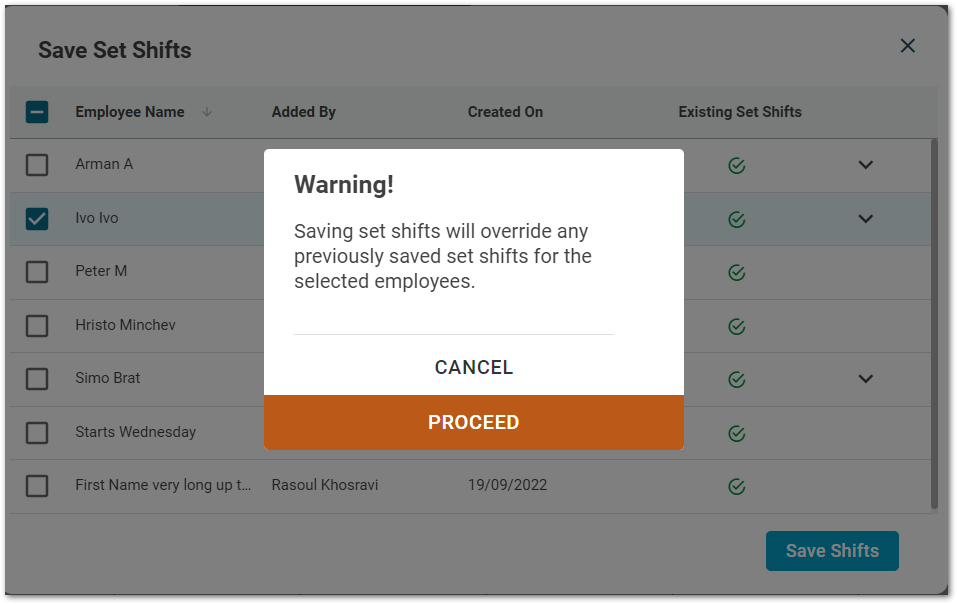Click the Created On column header

tap(505, 112)
